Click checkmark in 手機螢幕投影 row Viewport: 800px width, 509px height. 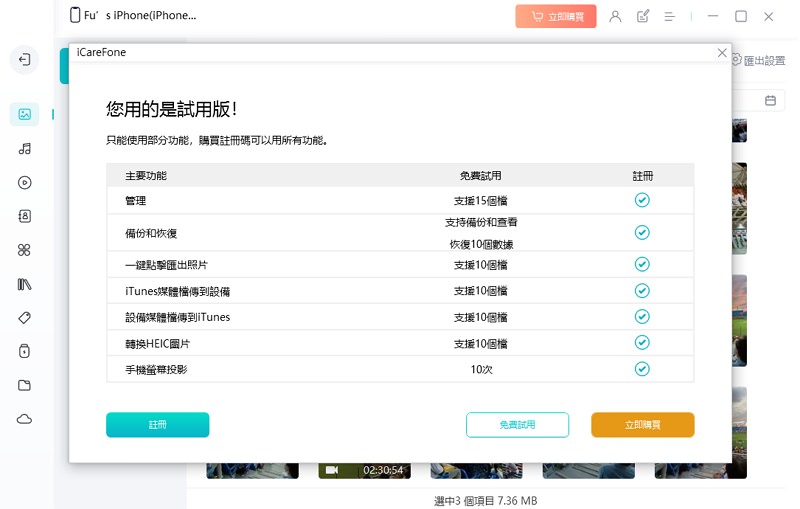click(642, 369)
